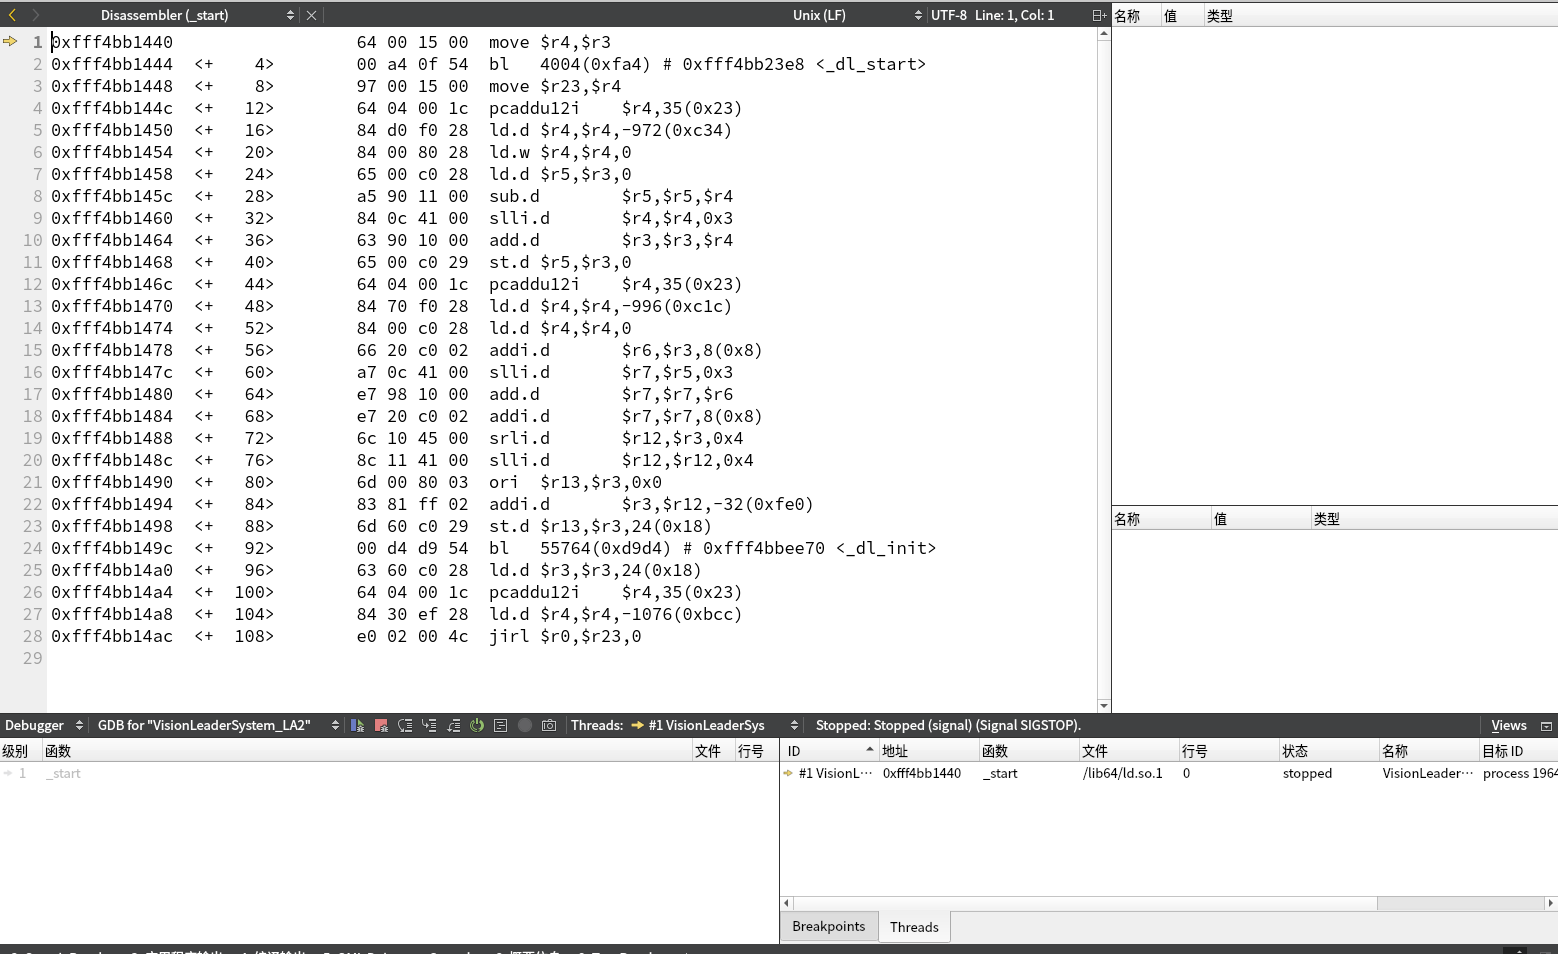Interrupt execution with the red pause icon

click(380, 725)
